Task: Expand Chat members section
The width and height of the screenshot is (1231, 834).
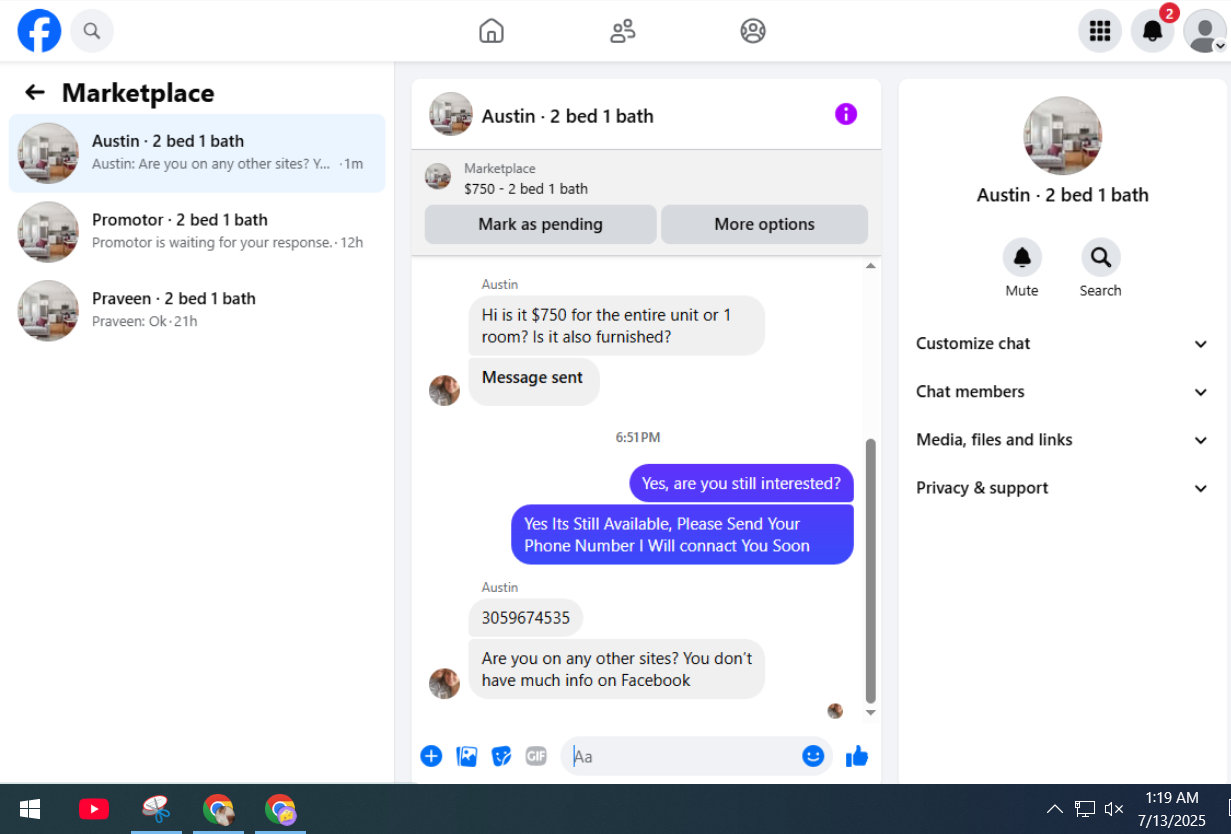Action: (1063, 392)
